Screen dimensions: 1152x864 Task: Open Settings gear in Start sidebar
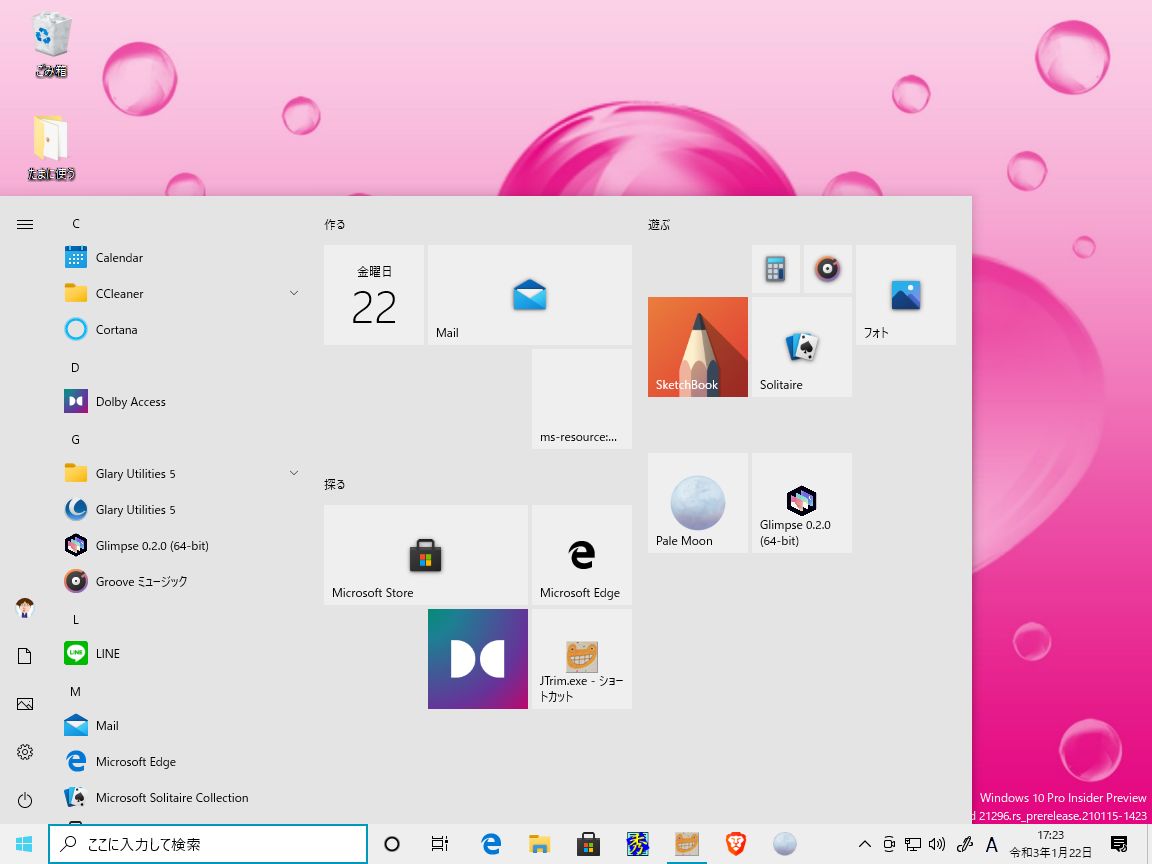pyautogui.click(x=24, y=752)
